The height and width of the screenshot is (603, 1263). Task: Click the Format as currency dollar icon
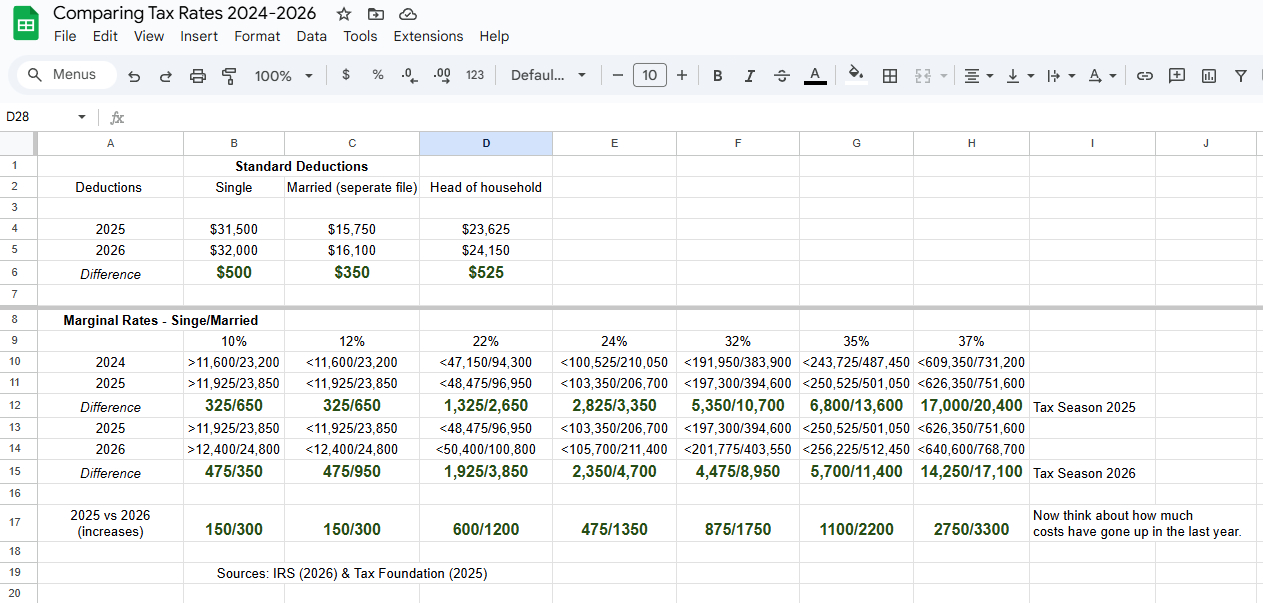(x=346, y=75)
